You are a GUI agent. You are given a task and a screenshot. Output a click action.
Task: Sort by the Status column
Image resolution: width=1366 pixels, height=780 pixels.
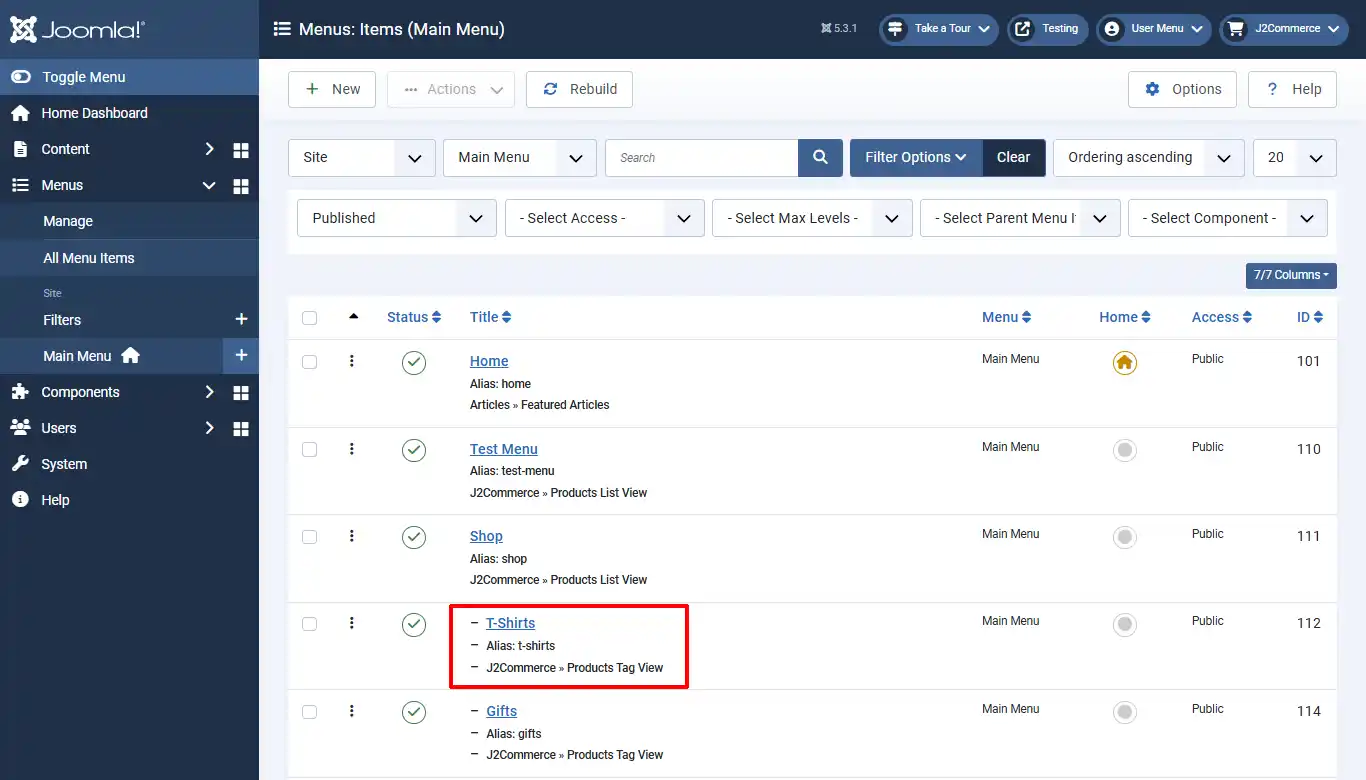coord(414,317)
